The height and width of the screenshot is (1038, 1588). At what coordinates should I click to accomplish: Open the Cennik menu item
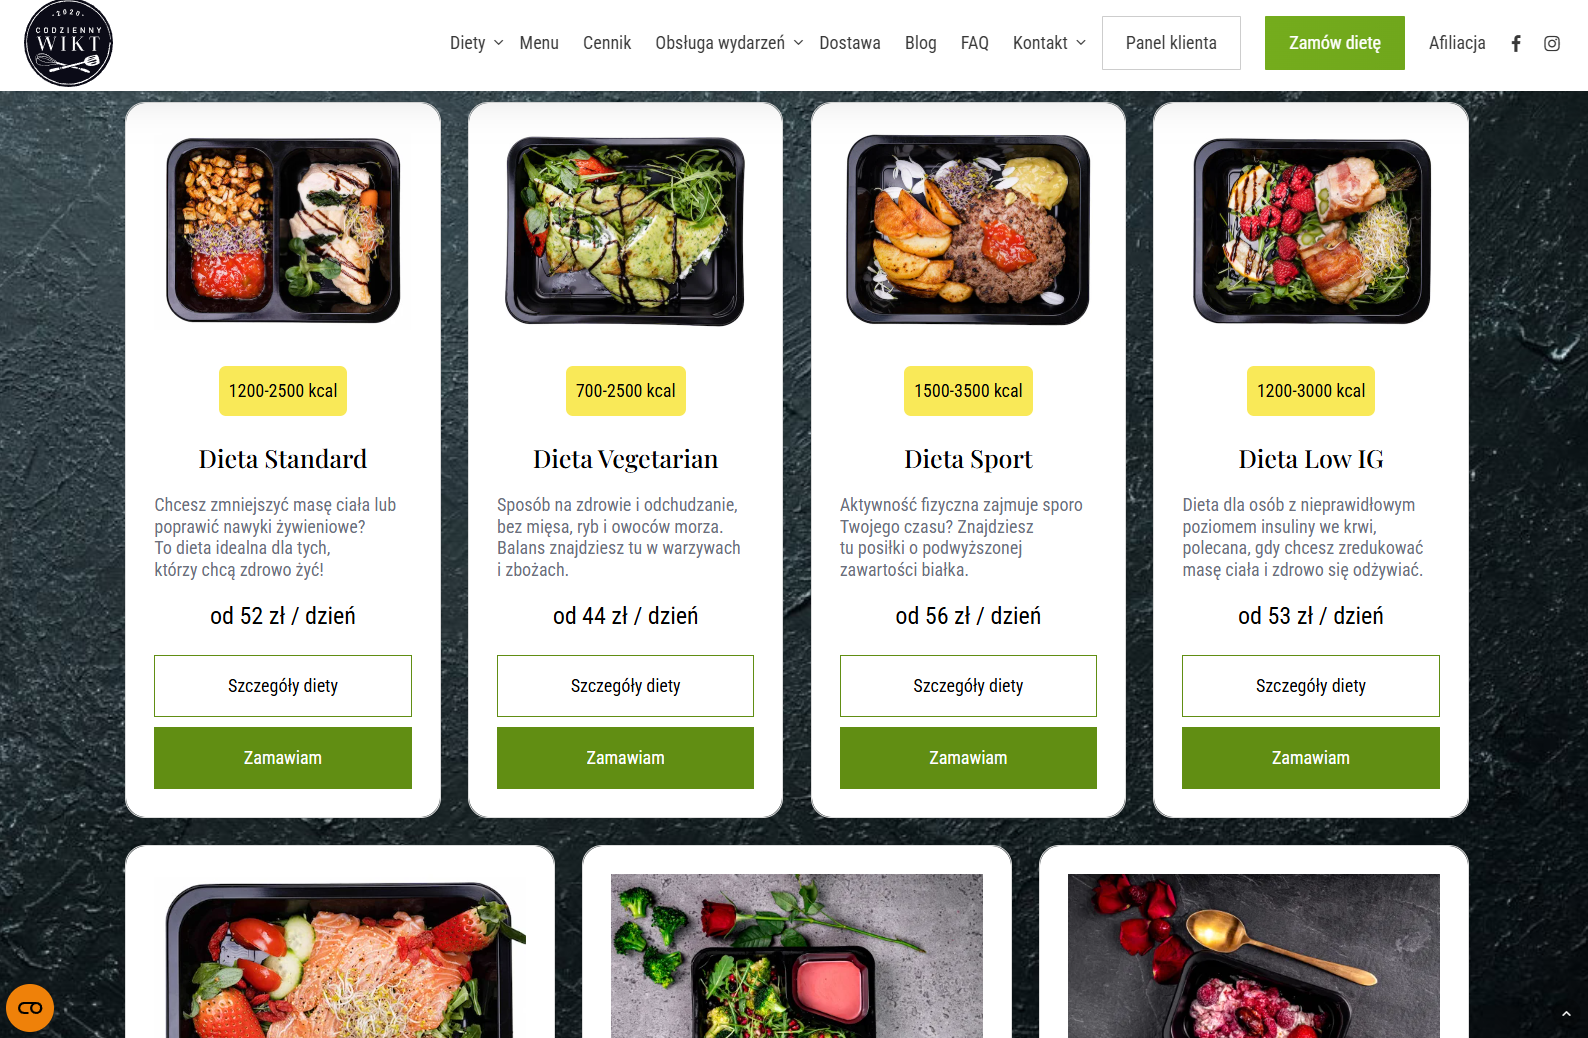(x=607, y=43)
